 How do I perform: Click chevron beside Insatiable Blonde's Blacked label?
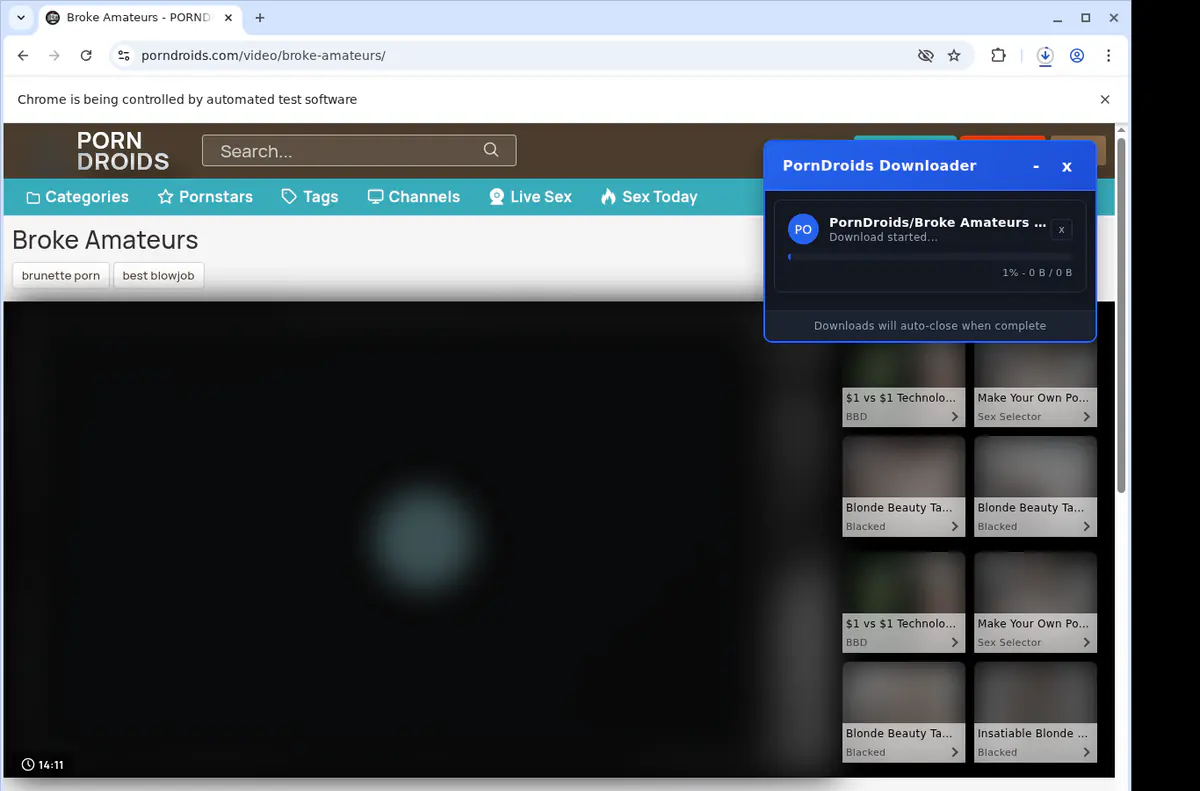(x=1087, y=752)
